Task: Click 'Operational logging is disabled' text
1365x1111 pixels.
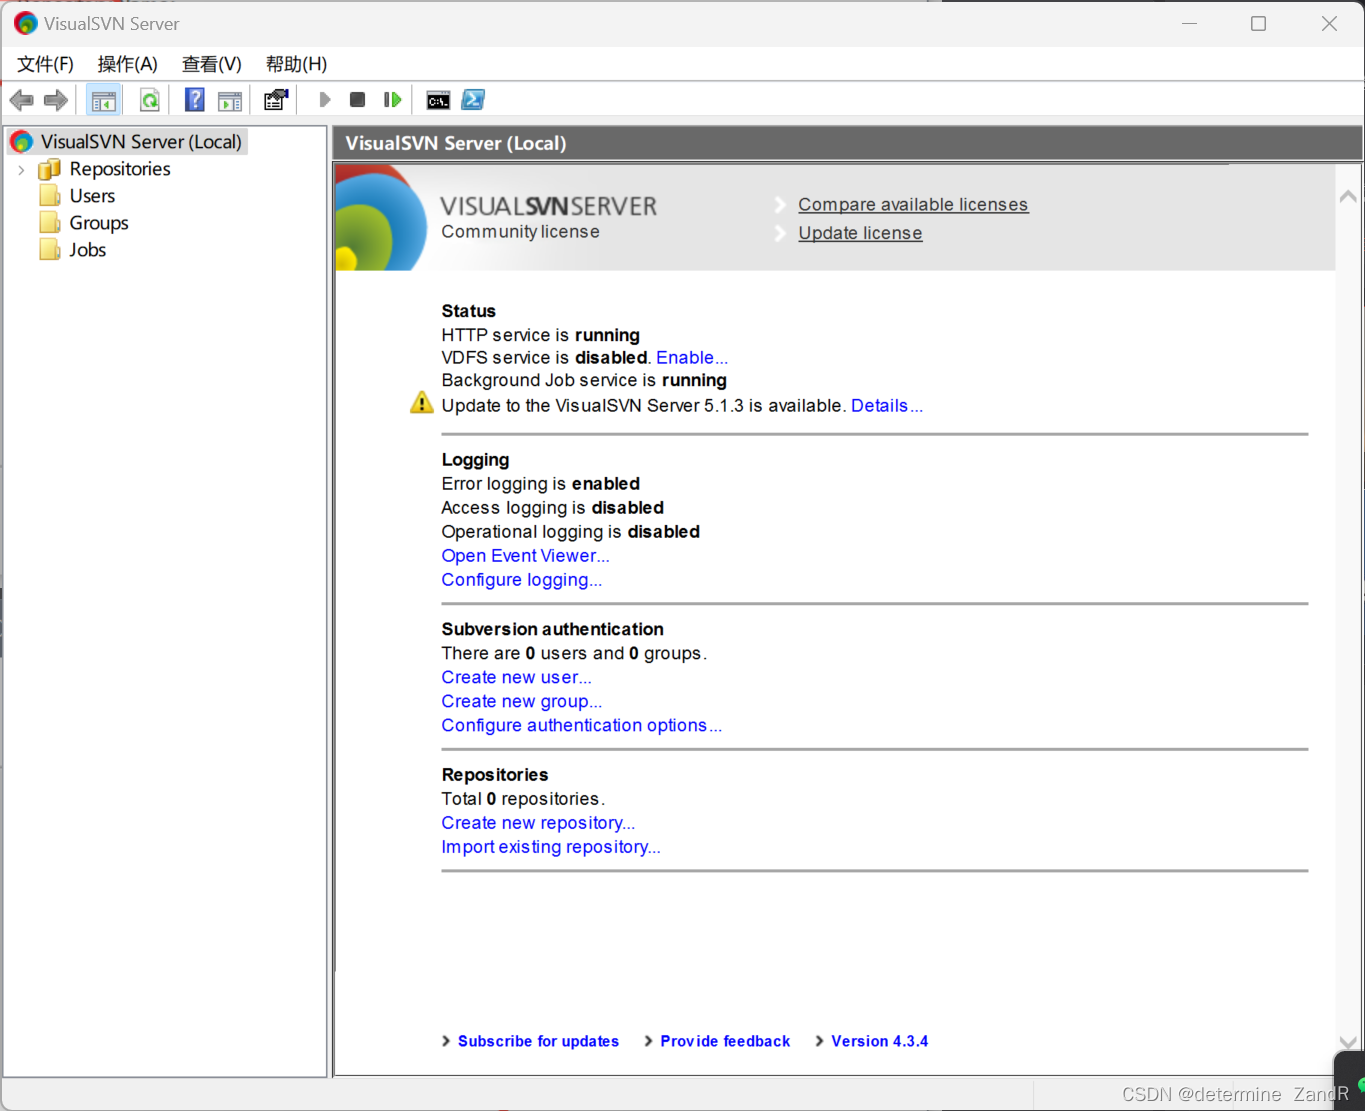Action: click(x=571, y=532)
